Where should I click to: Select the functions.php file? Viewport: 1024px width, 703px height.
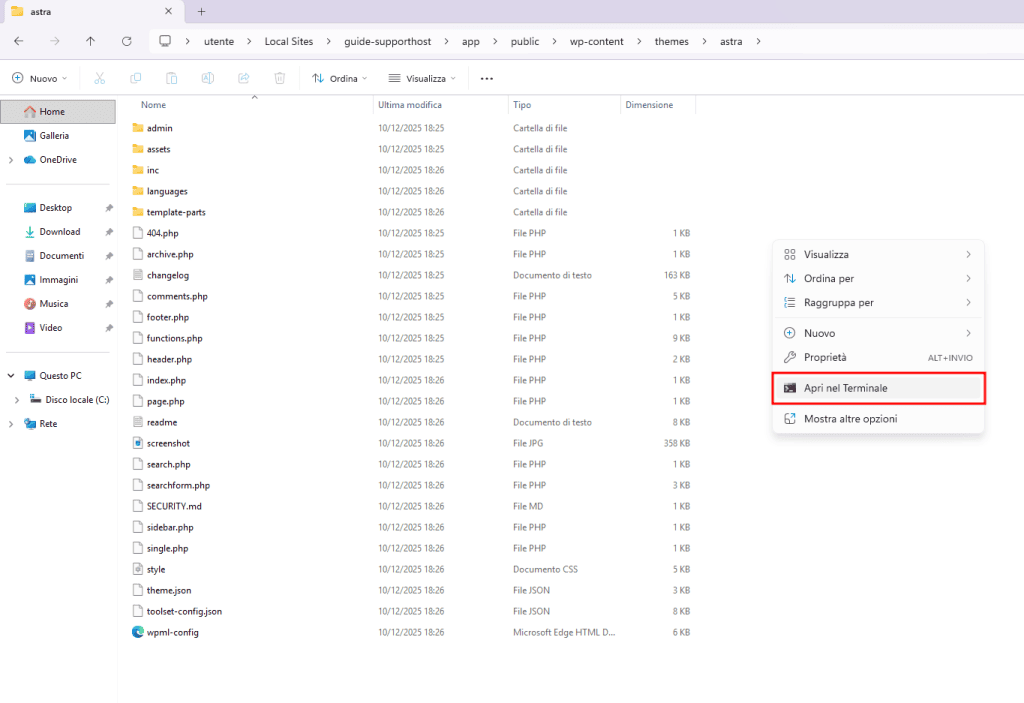[174, 338]
